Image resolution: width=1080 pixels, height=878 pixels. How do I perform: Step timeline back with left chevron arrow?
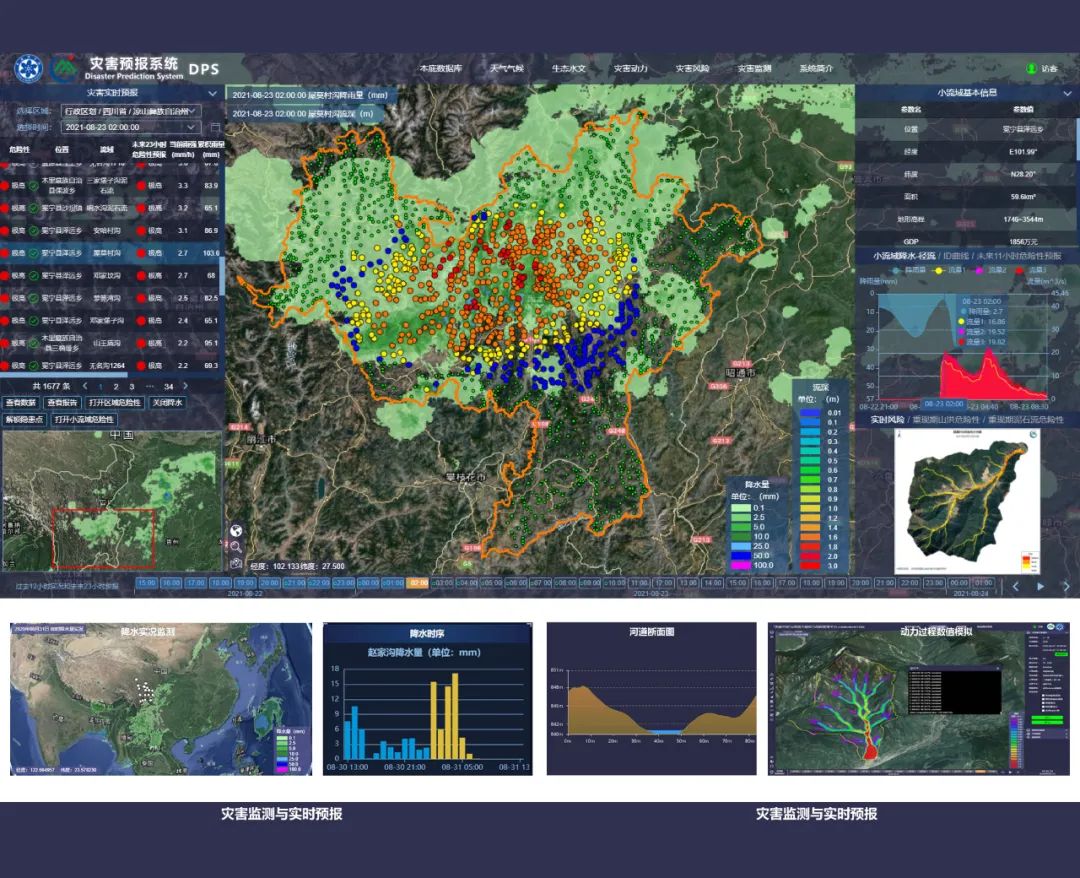[x=1015, y=587]
